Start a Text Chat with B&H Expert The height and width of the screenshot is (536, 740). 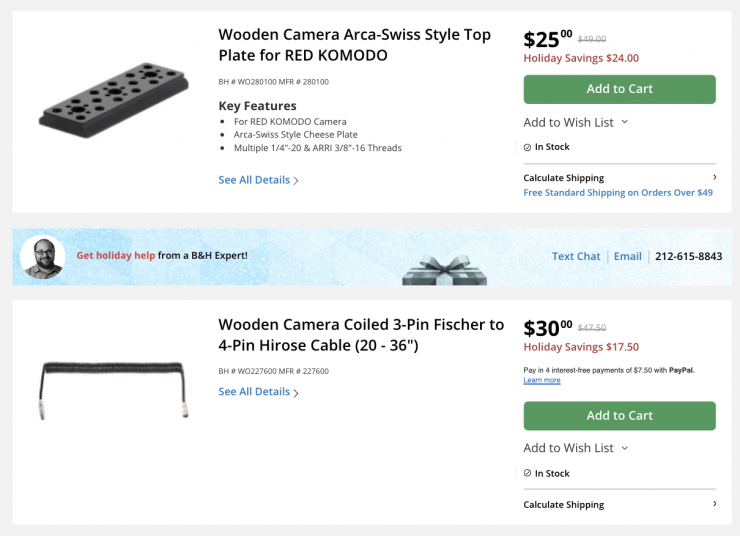[x=576, y=256]
